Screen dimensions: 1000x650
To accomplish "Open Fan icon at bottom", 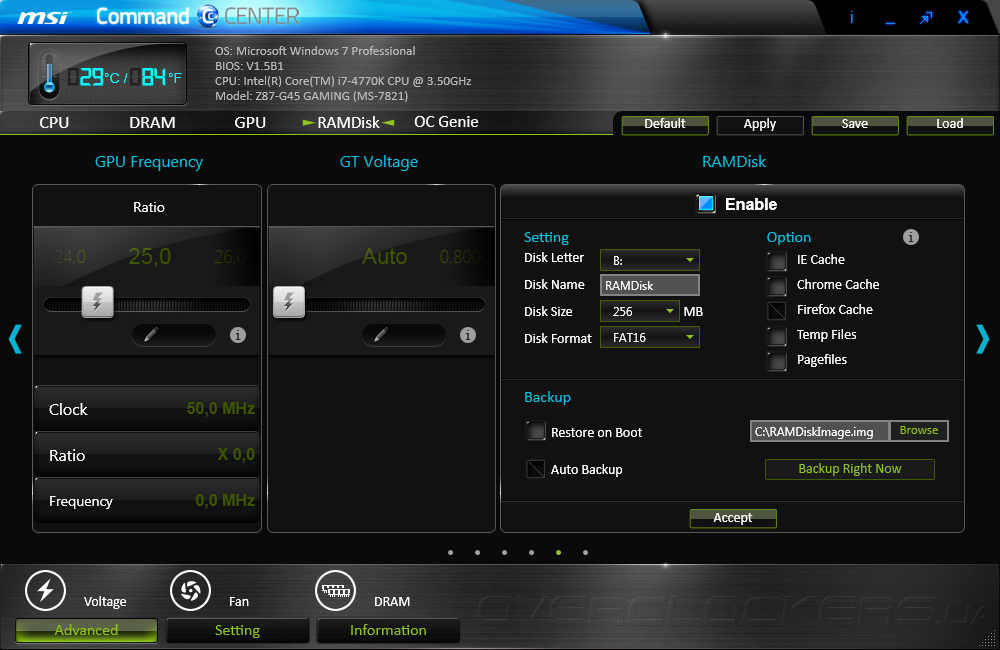I will 190,591.
